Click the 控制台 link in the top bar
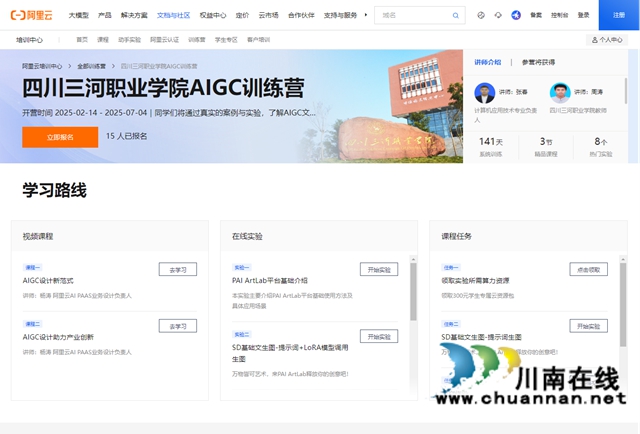The width and height of the screenshot is (640, 434). [560, 15]
